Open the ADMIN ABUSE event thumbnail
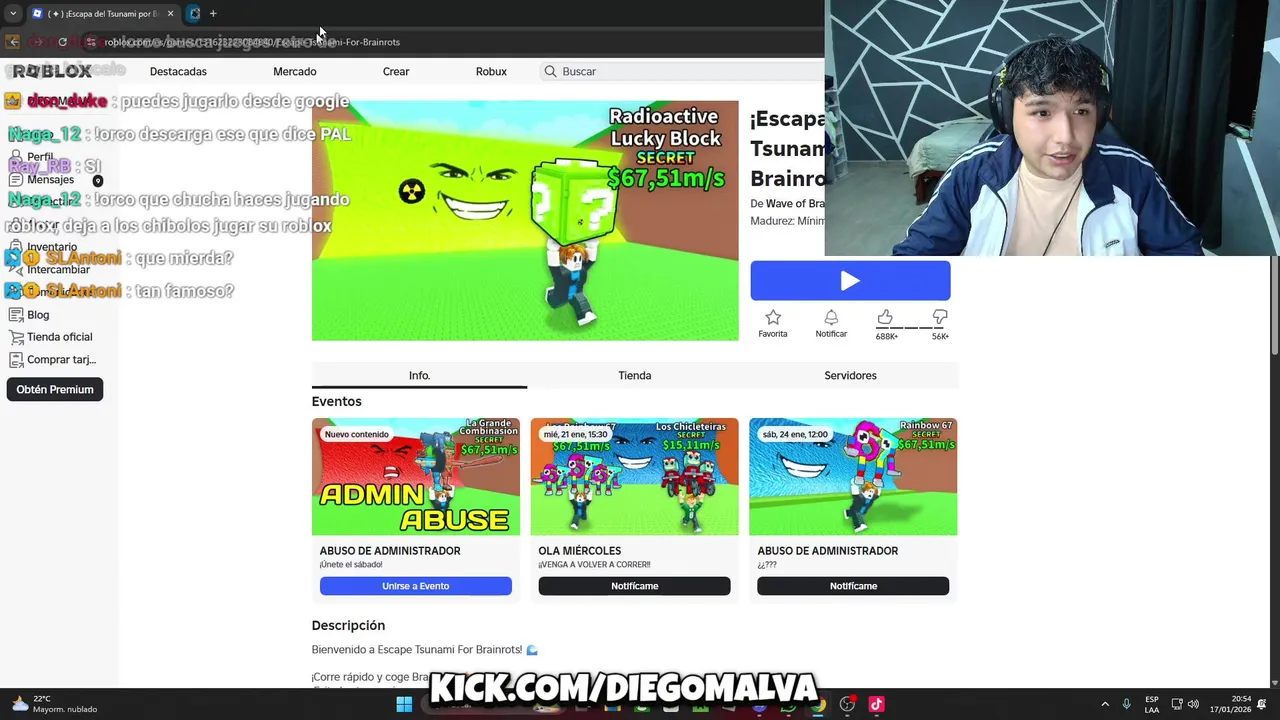1280x720 pixels. [415, 476]
